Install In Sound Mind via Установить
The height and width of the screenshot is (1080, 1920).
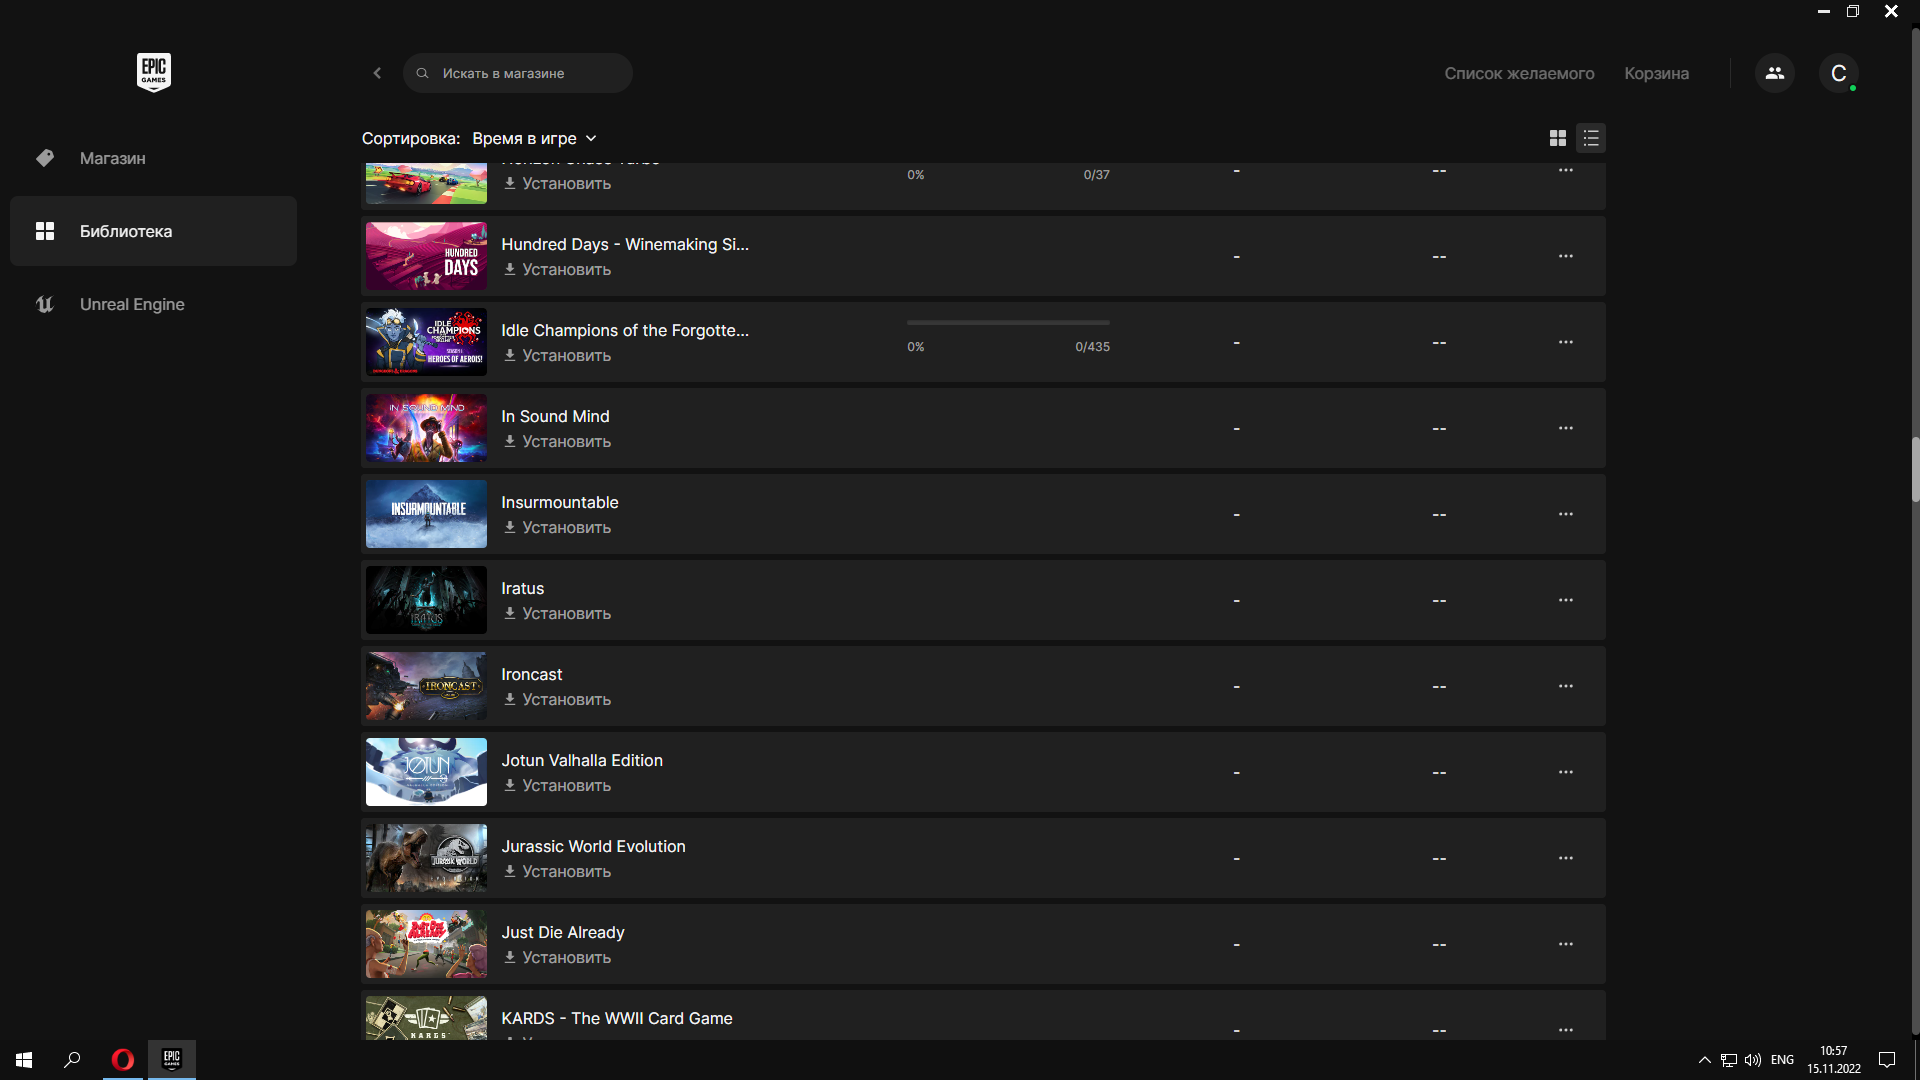tap(557, 442)
